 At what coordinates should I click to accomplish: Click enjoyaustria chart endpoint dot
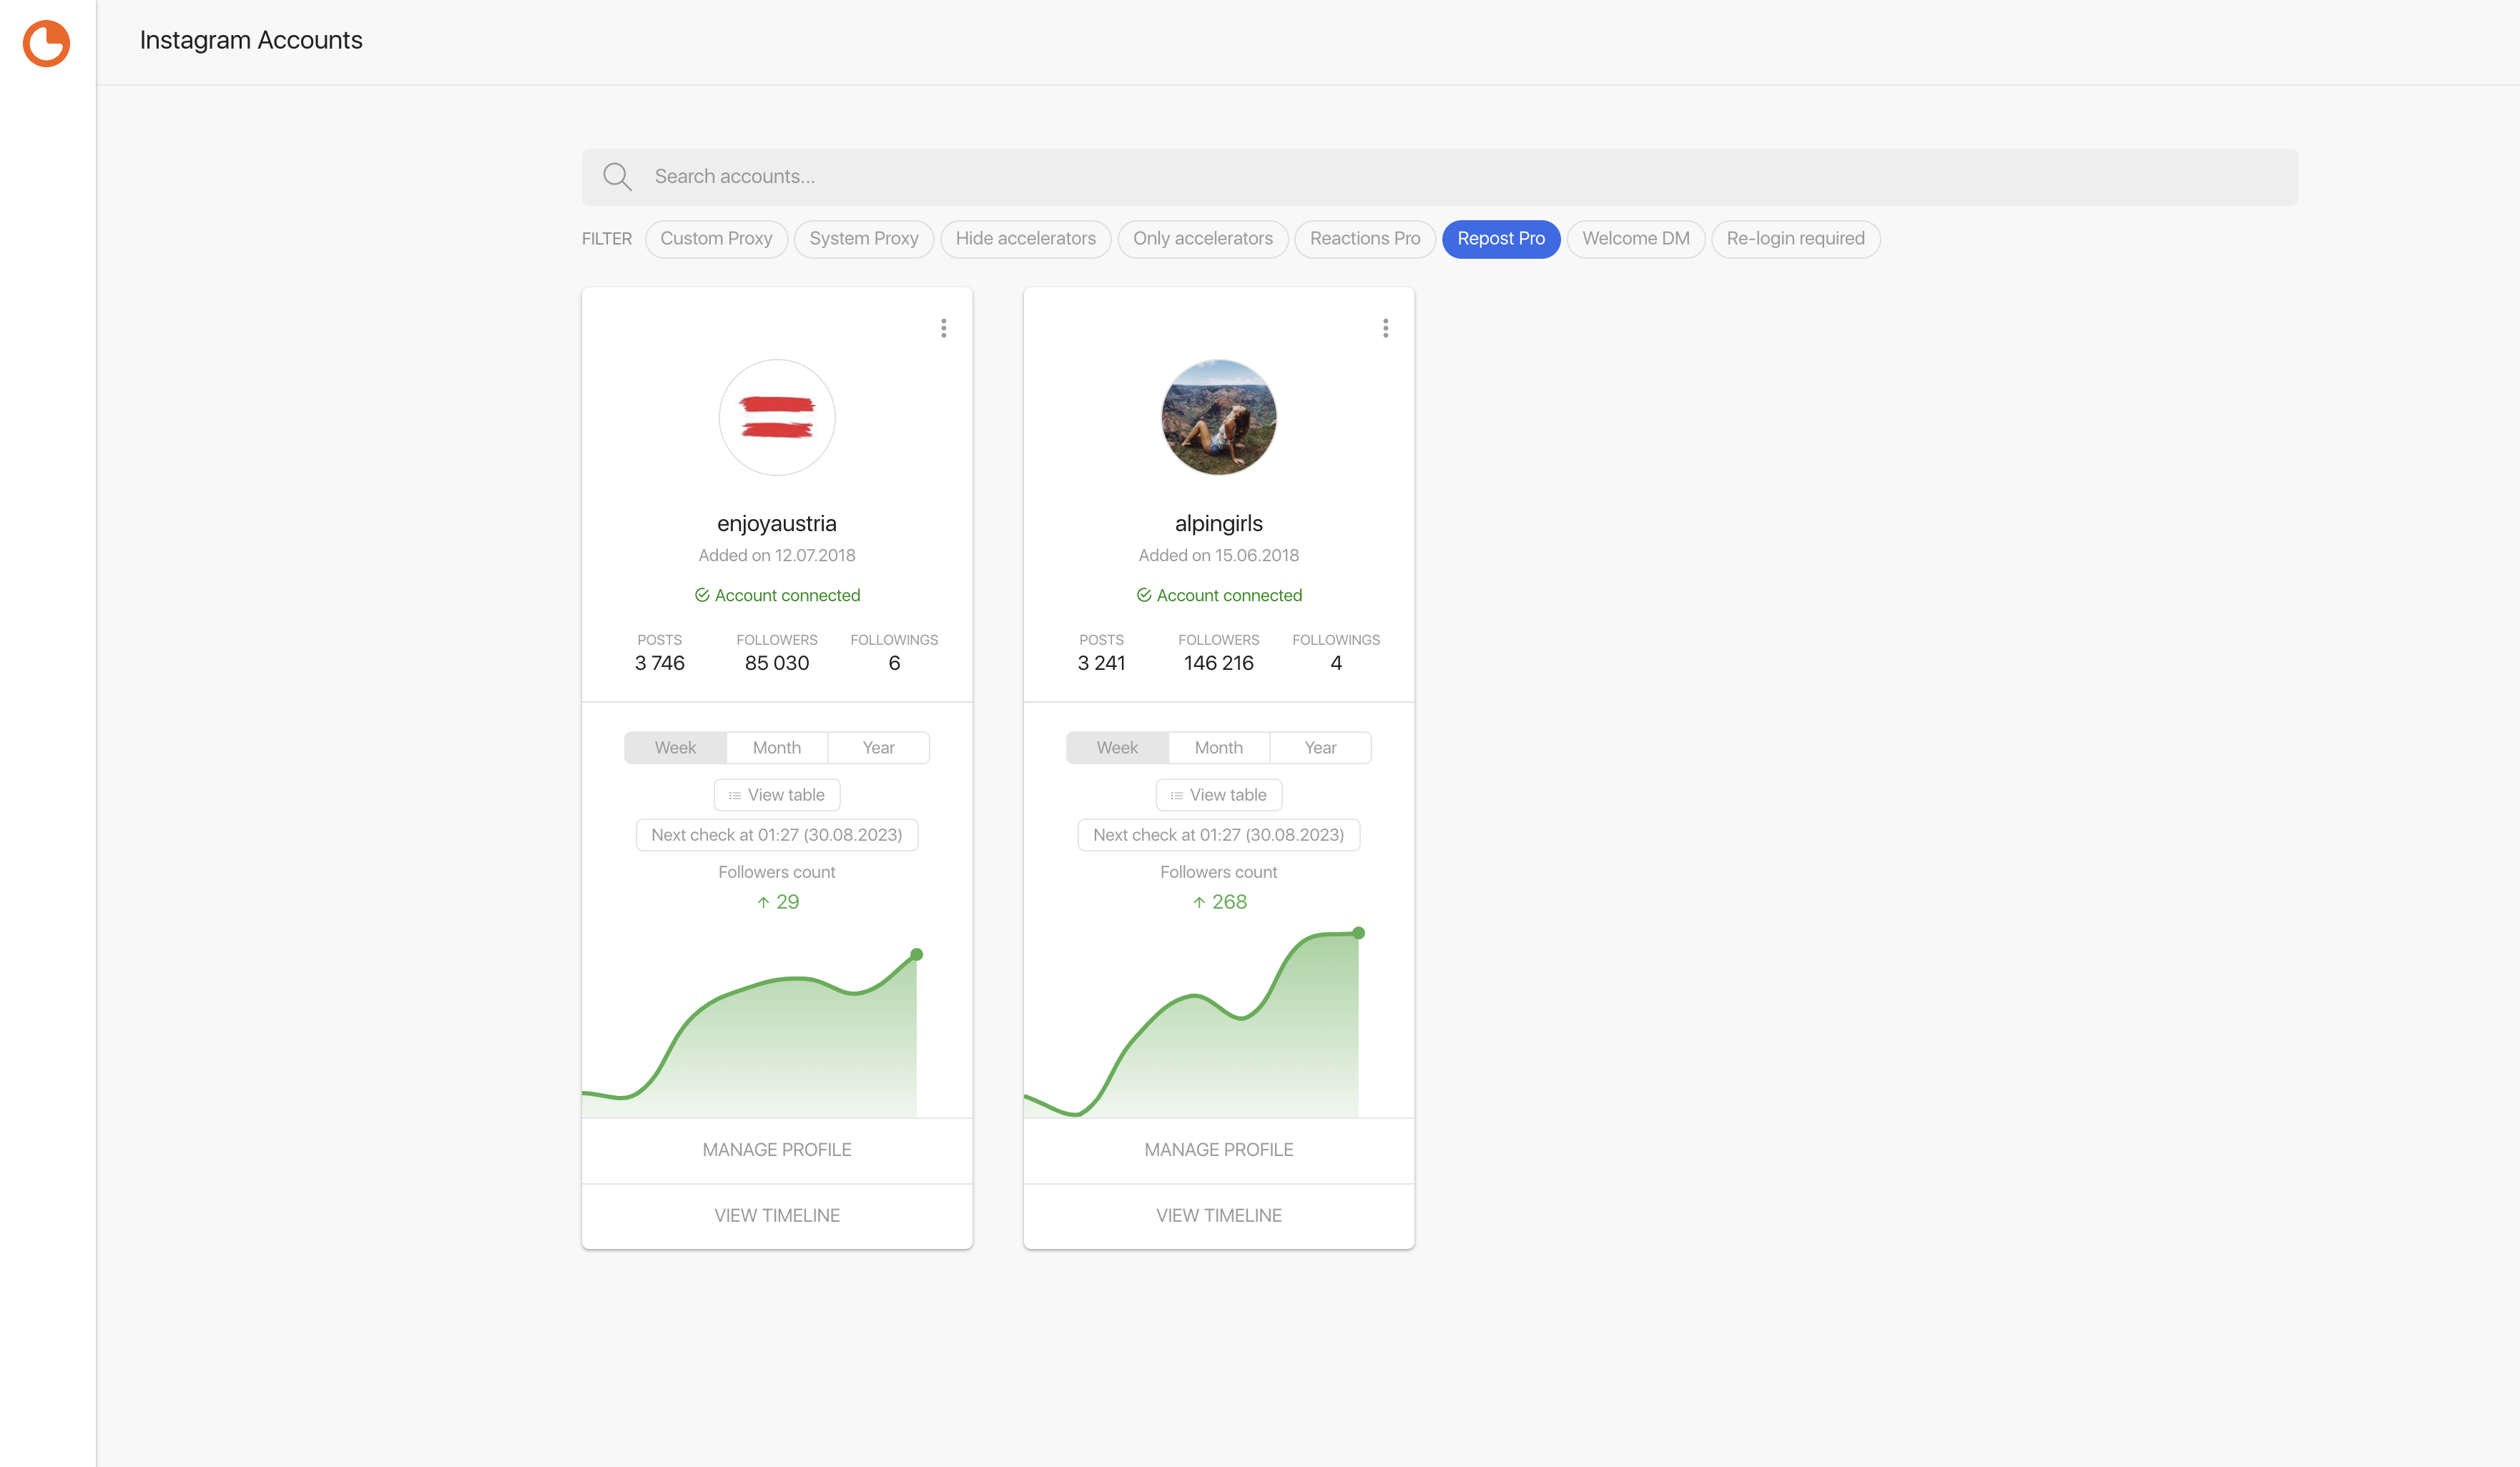916,954
